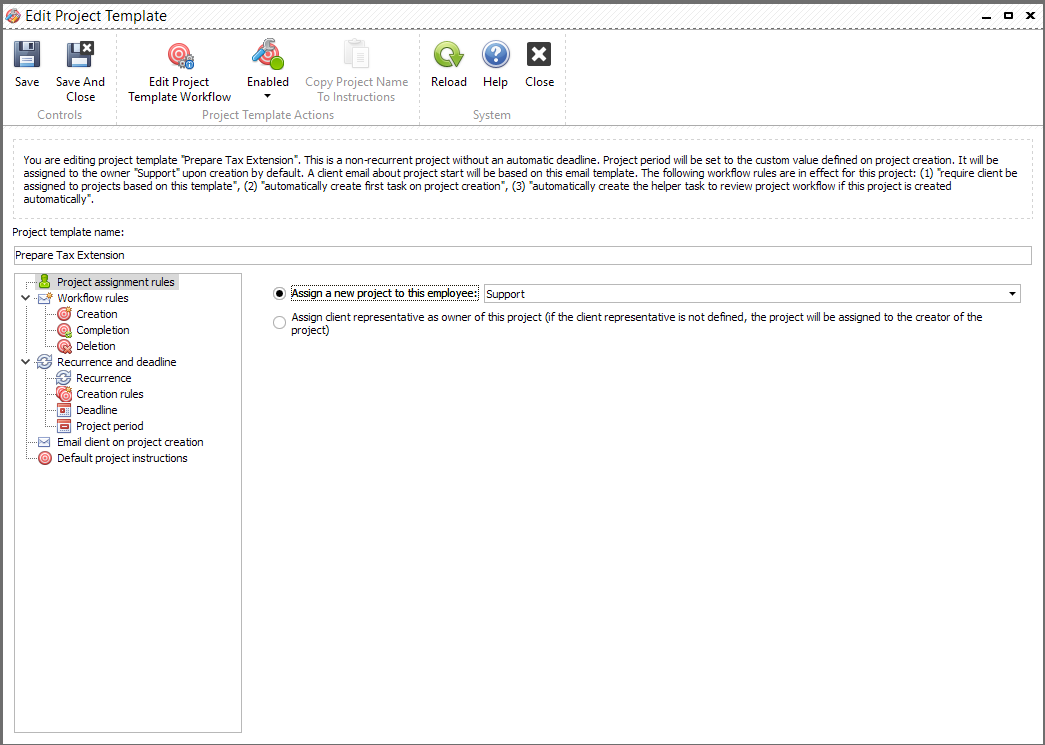Select Email client on project creation
1045x745 pixels.
pos(130,442)
